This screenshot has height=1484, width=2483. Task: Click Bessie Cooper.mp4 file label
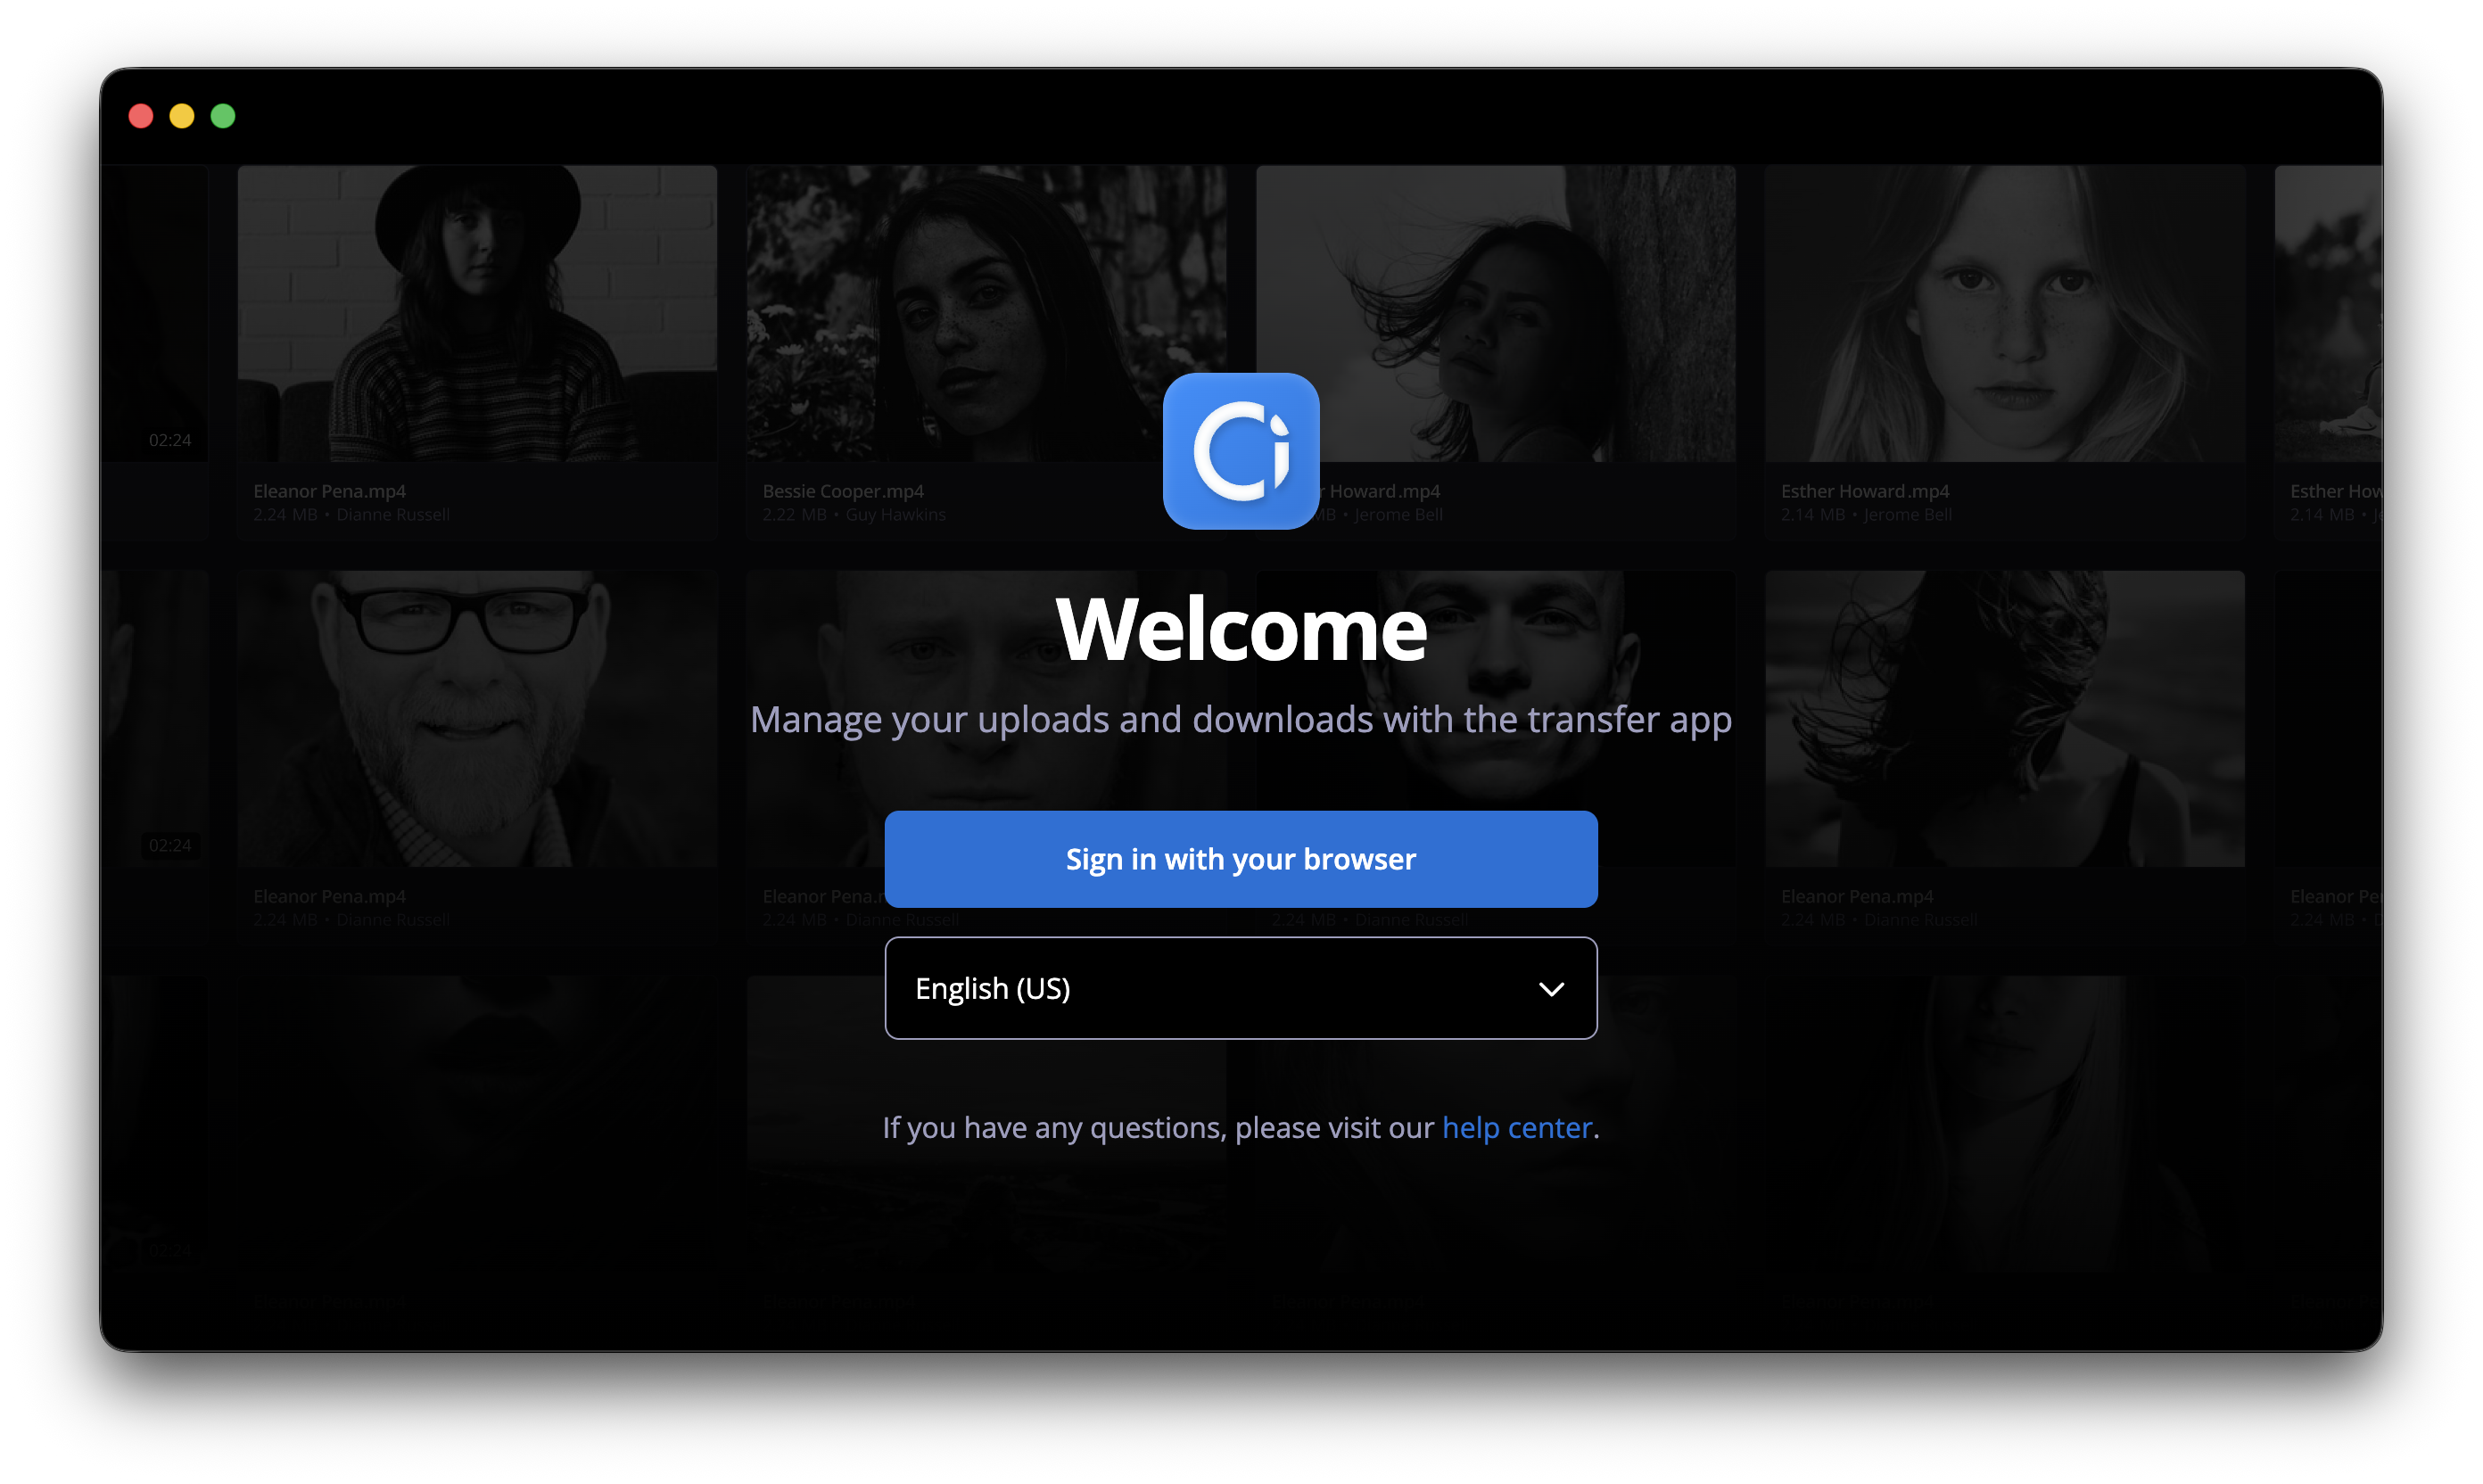[x=843, y=491]
